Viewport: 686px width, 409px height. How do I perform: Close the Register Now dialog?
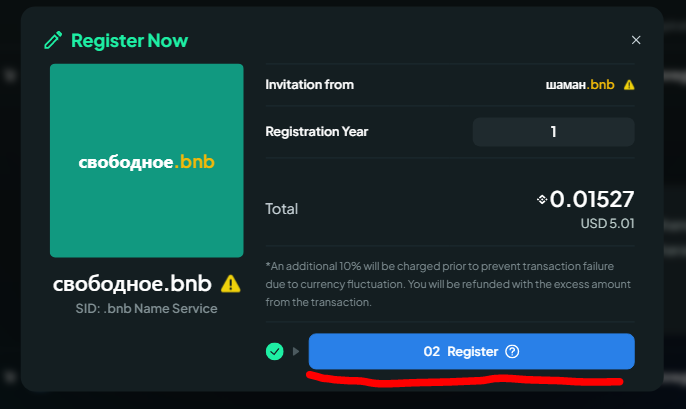[636, 40]
